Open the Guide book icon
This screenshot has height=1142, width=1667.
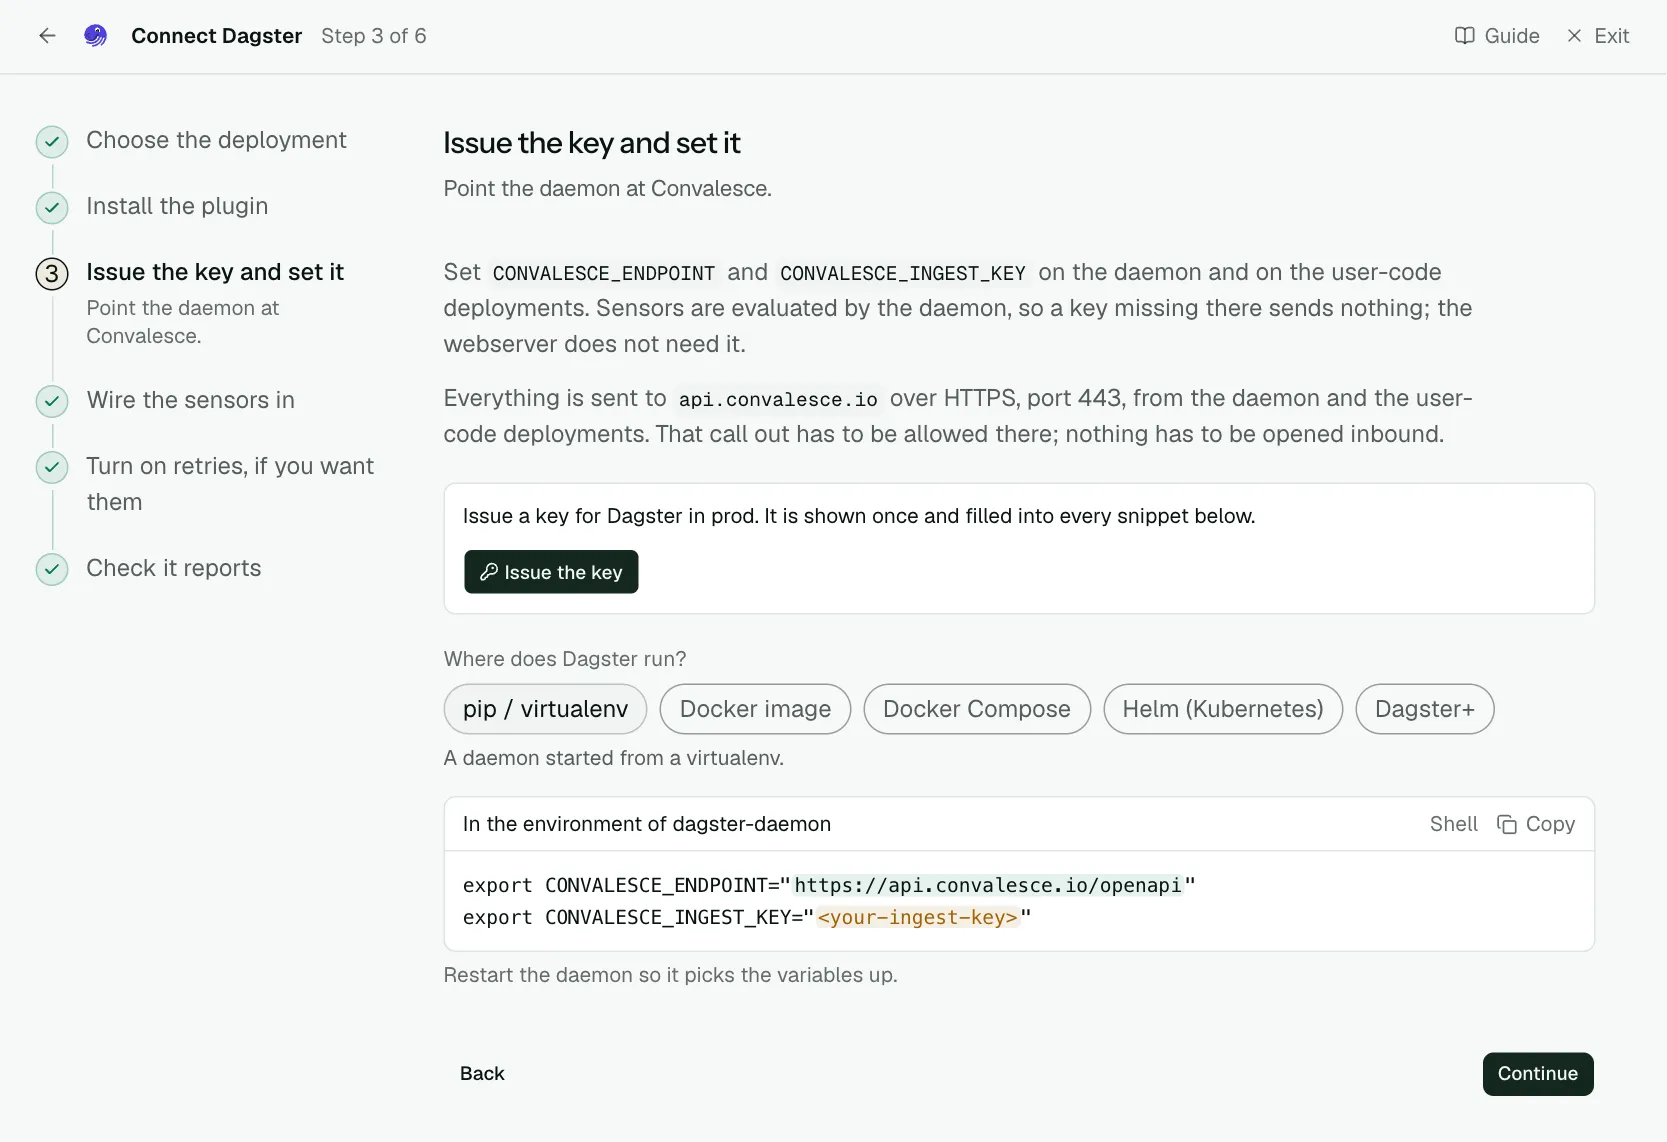click(1464, 36)
